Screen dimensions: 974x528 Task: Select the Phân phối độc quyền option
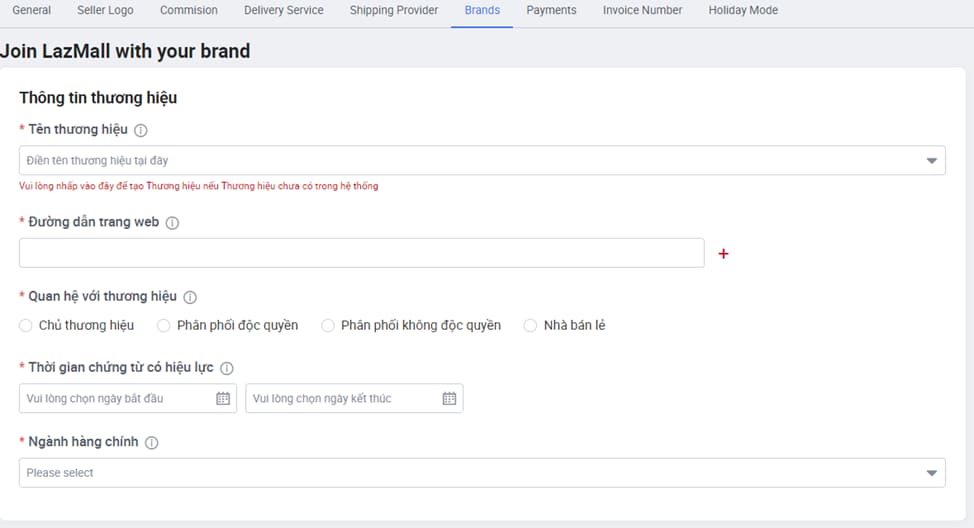tap(164, 326)
